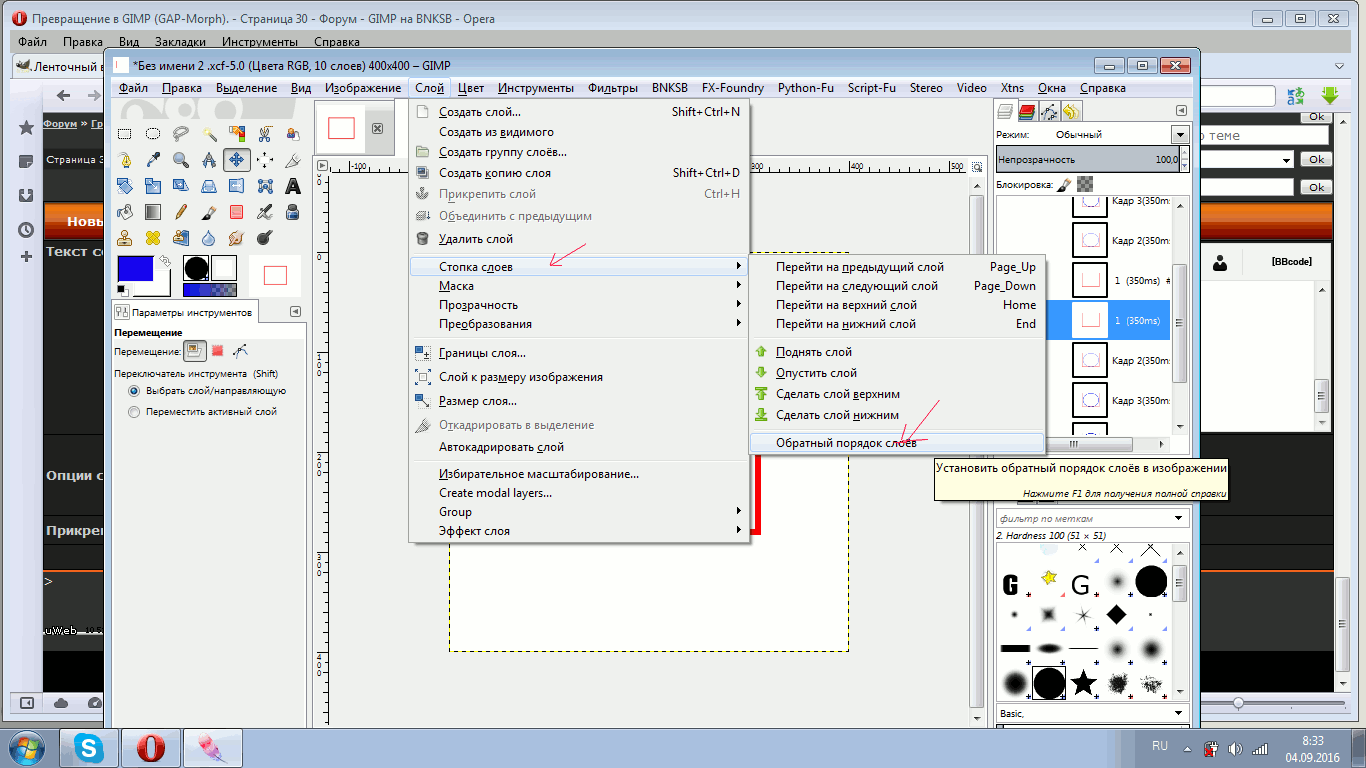Toggle lock alpha channel checkerboard icon
The image size is (1366, 768).
point(1085,184)
